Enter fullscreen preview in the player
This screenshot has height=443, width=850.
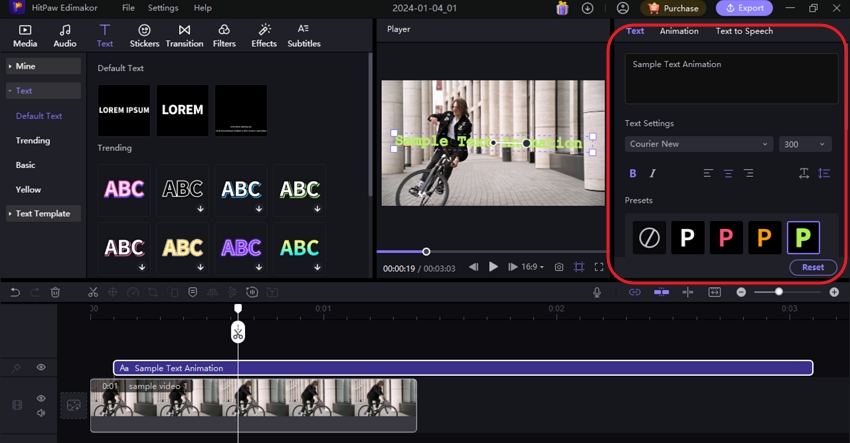click(599, 267)
